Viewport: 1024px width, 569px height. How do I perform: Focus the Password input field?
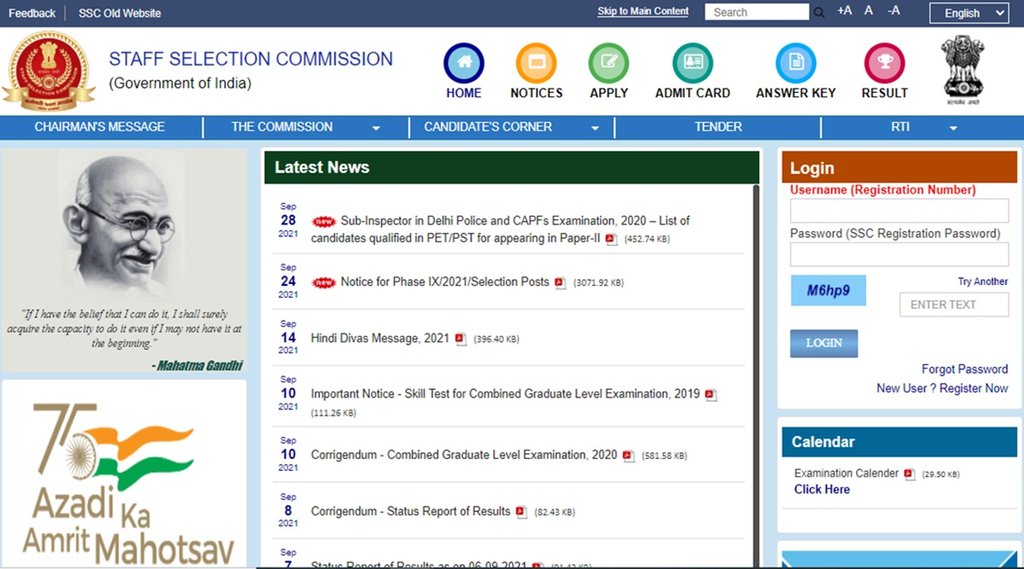tap(899, 255)
